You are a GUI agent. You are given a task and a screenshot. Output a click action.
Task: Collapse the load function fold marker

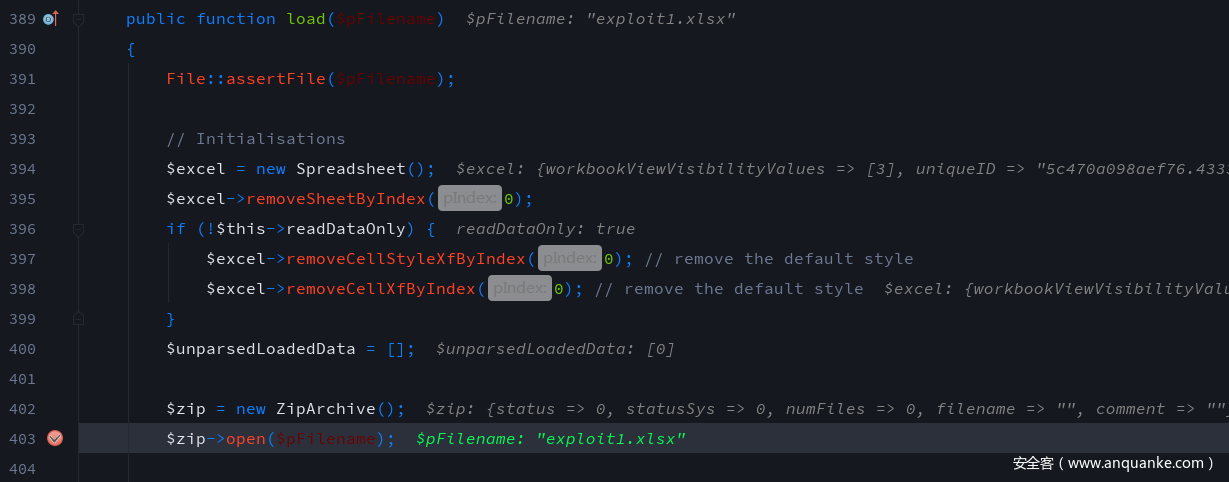(79, 19)
